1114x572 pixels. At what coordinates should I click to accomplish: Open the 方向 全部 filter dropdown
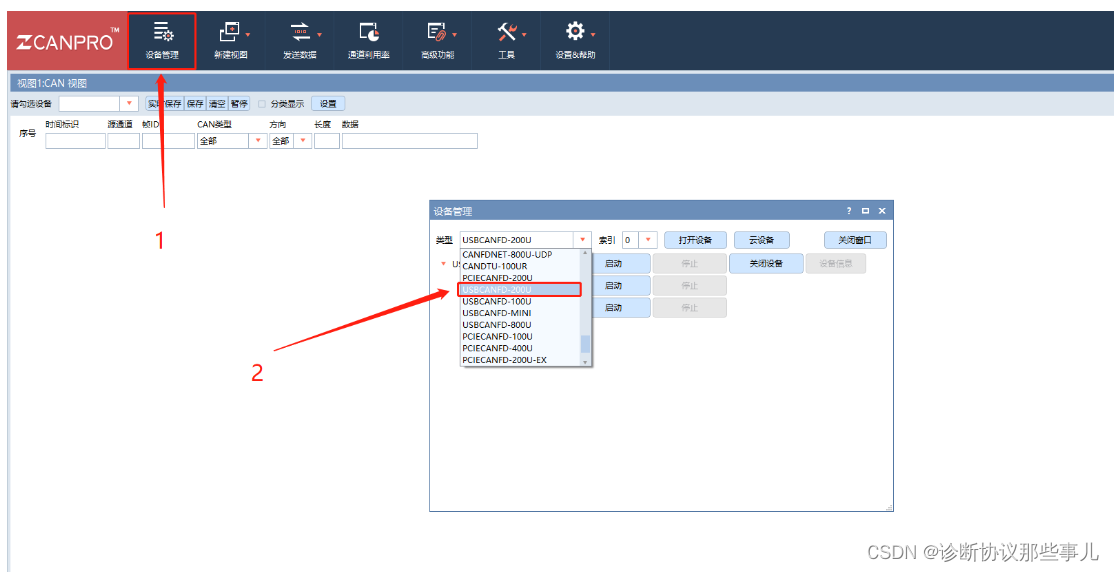303,141
